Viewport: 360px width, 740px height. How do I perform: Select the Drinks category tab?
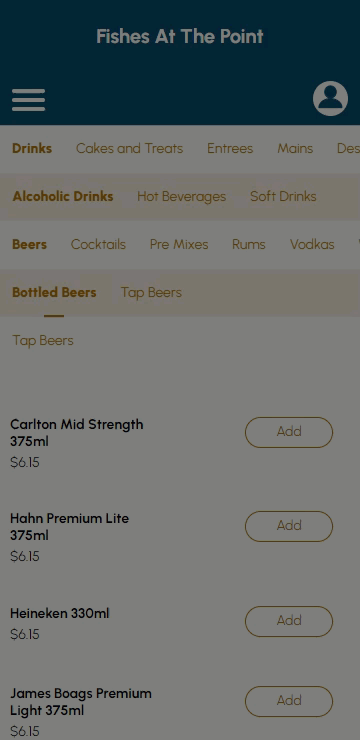[32, 149]
